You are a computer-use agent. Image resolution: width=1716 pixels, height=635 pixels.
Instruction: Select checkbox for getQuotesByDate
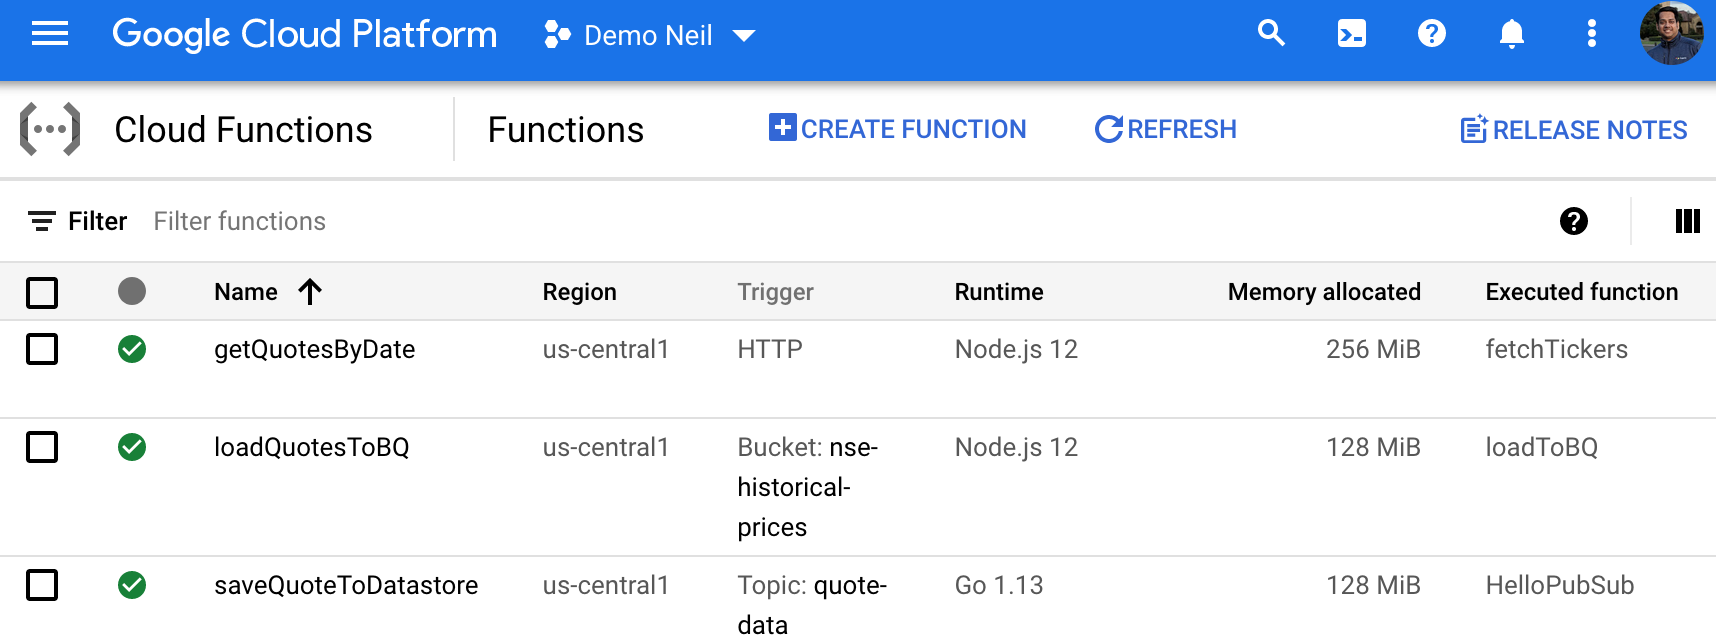pyautogui.click(x=42, y=349)
